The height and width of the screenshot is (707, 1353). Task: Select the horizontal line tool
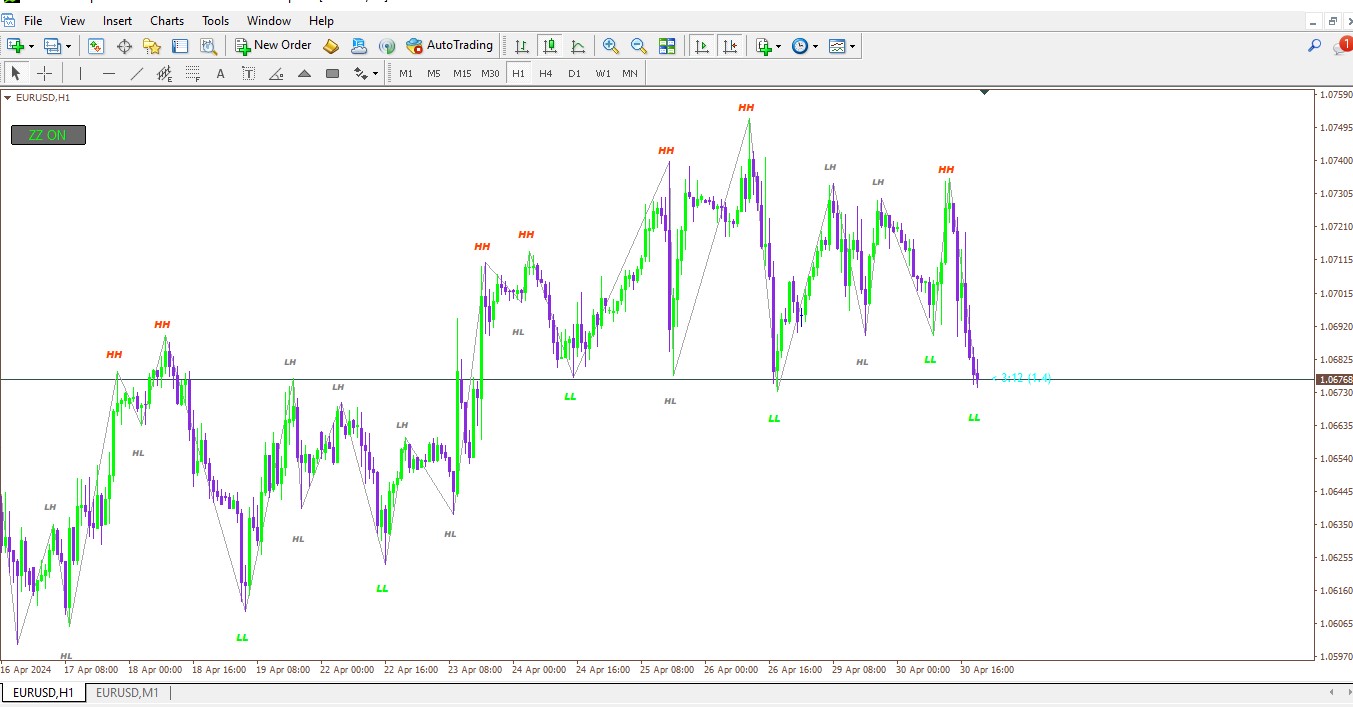pyautogui.click(x=109, y=73)
